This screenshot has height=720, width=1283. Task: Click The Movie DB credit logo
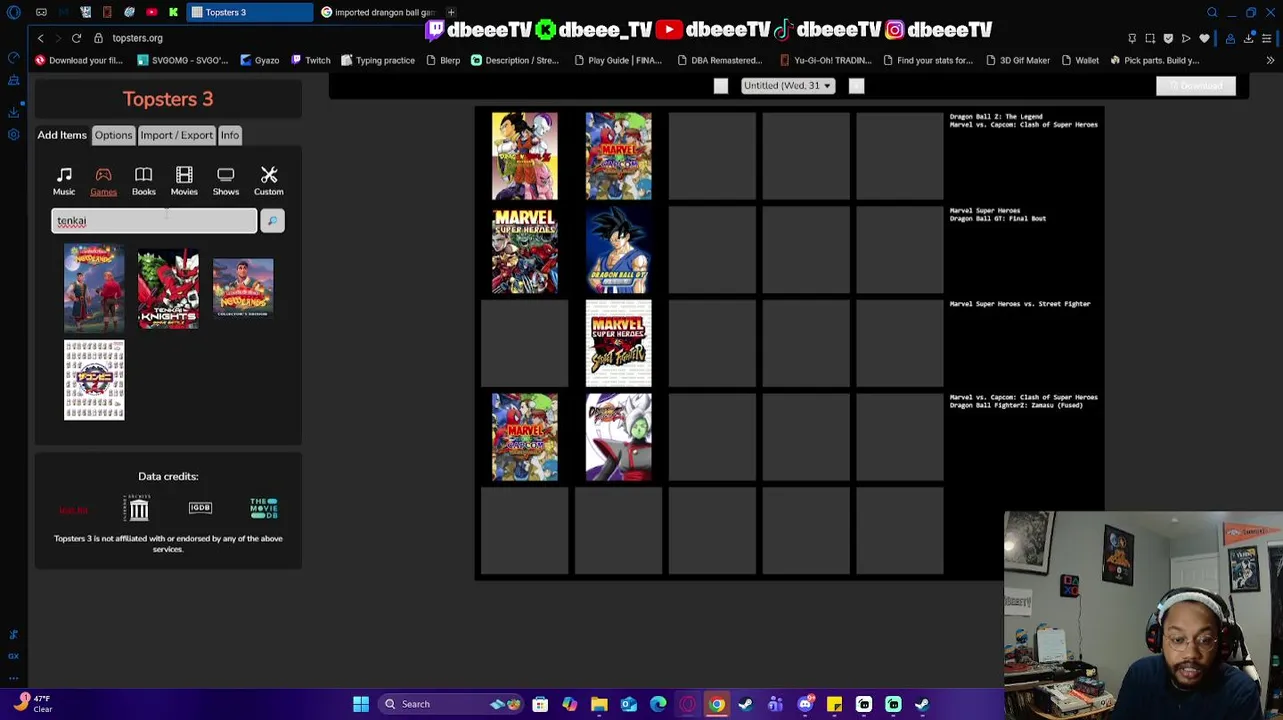[x=264, y=508]
